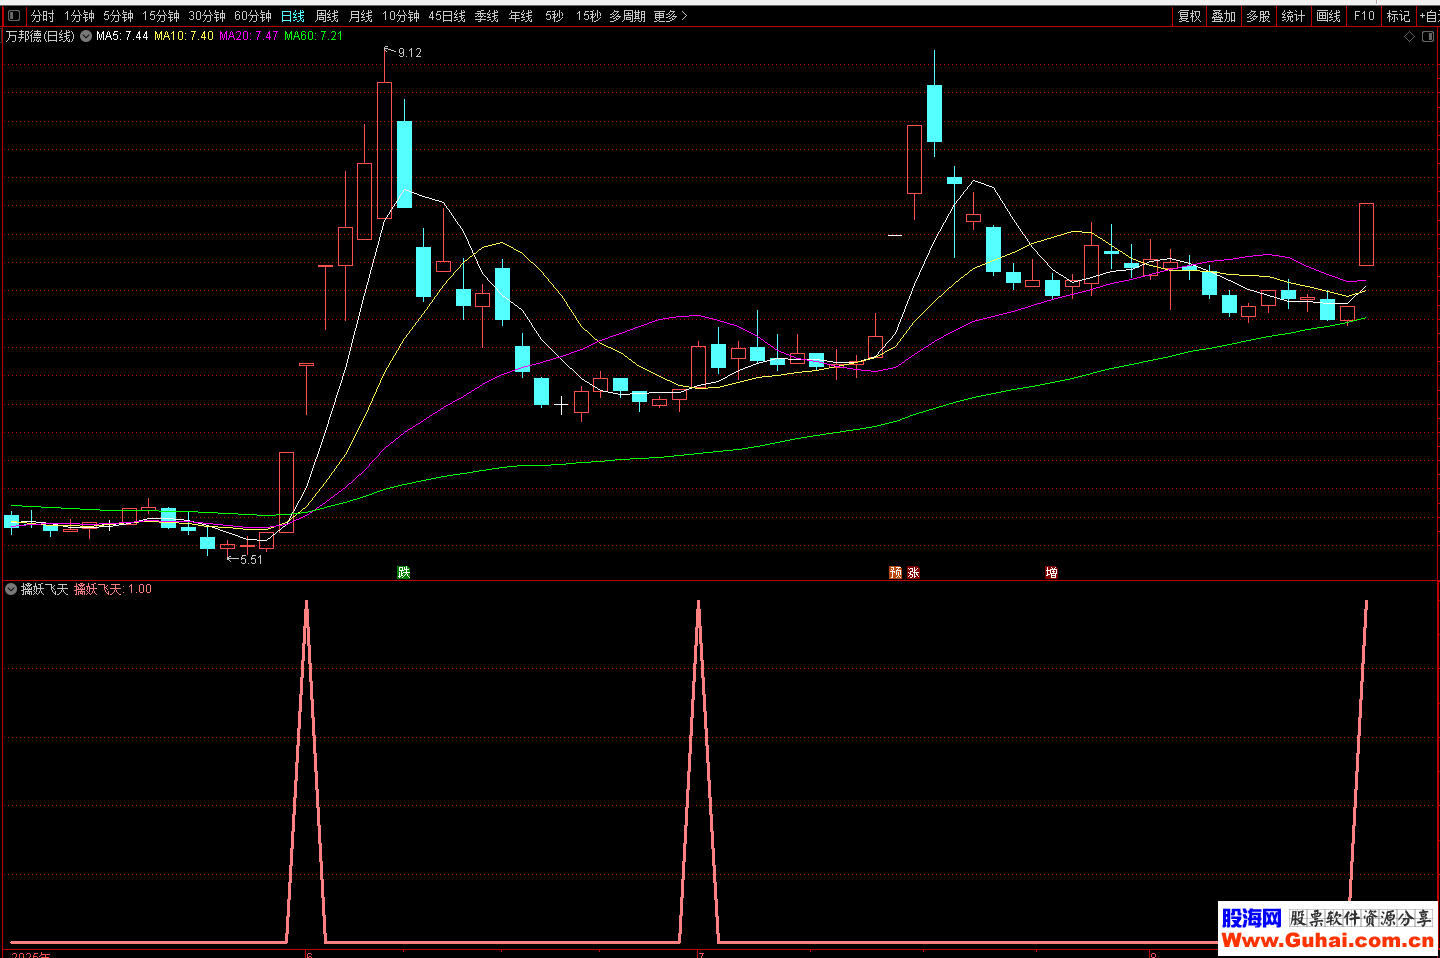Click the yellow MA10: 7.40 label
1440x958 pixels.
point(184,36)
